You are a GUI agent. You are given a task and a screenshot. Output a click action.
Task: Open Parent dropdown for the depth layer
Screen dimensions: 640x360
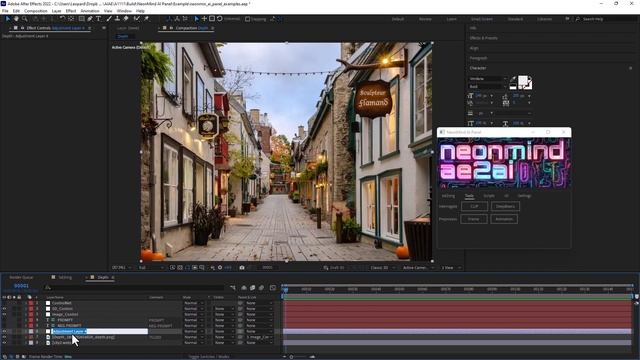pos(259,337)
